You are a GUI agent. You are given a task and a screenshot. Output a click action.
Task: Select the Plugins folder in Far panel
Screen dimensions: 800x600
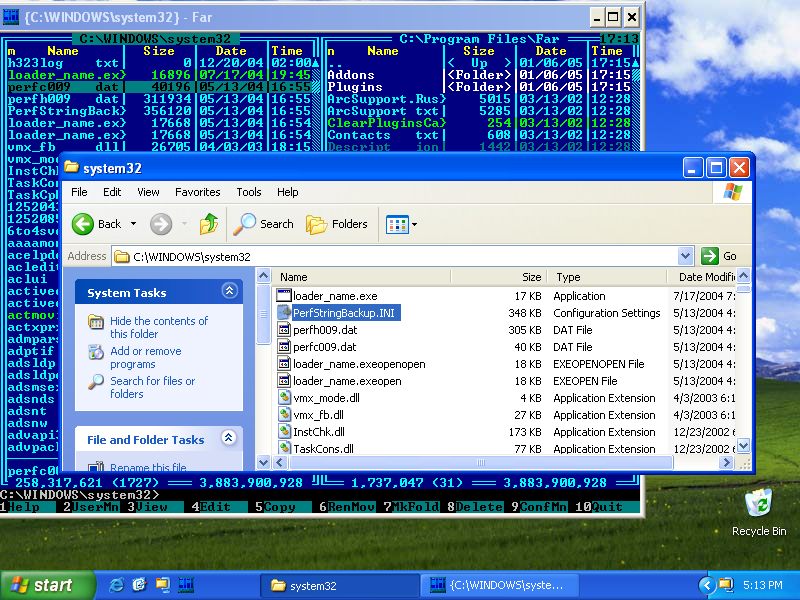tap(480, 87)
